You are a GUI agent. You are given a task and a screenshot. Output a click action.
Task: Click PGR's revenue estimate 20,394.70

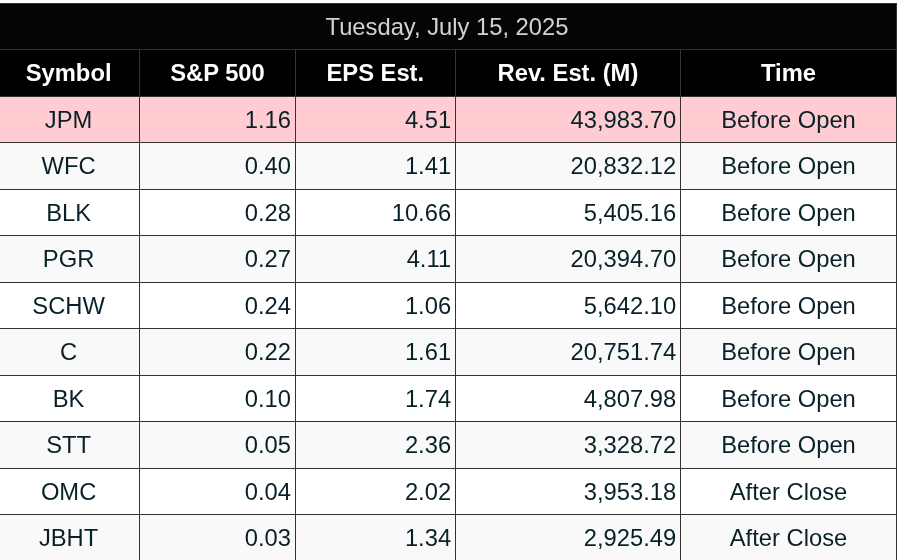(623, 259)
